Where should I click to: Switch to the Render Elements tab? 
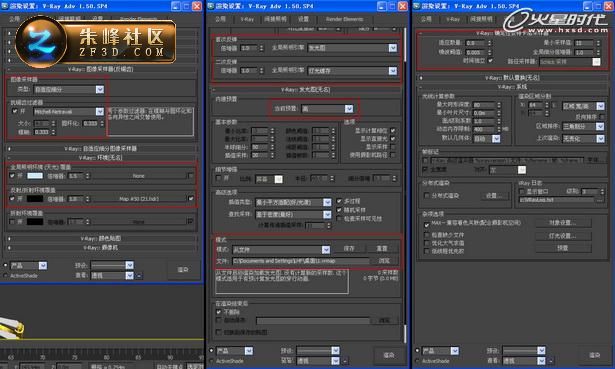344,19
